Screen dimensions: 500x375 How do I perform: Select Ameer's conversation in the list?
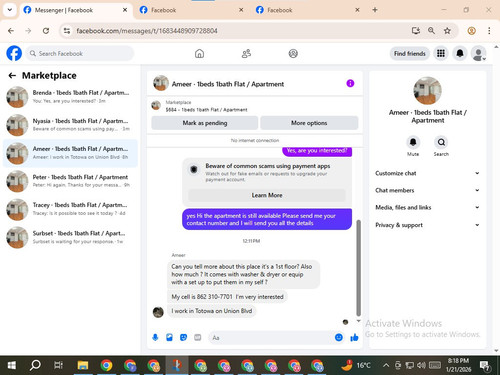click(x=70, y=153)
